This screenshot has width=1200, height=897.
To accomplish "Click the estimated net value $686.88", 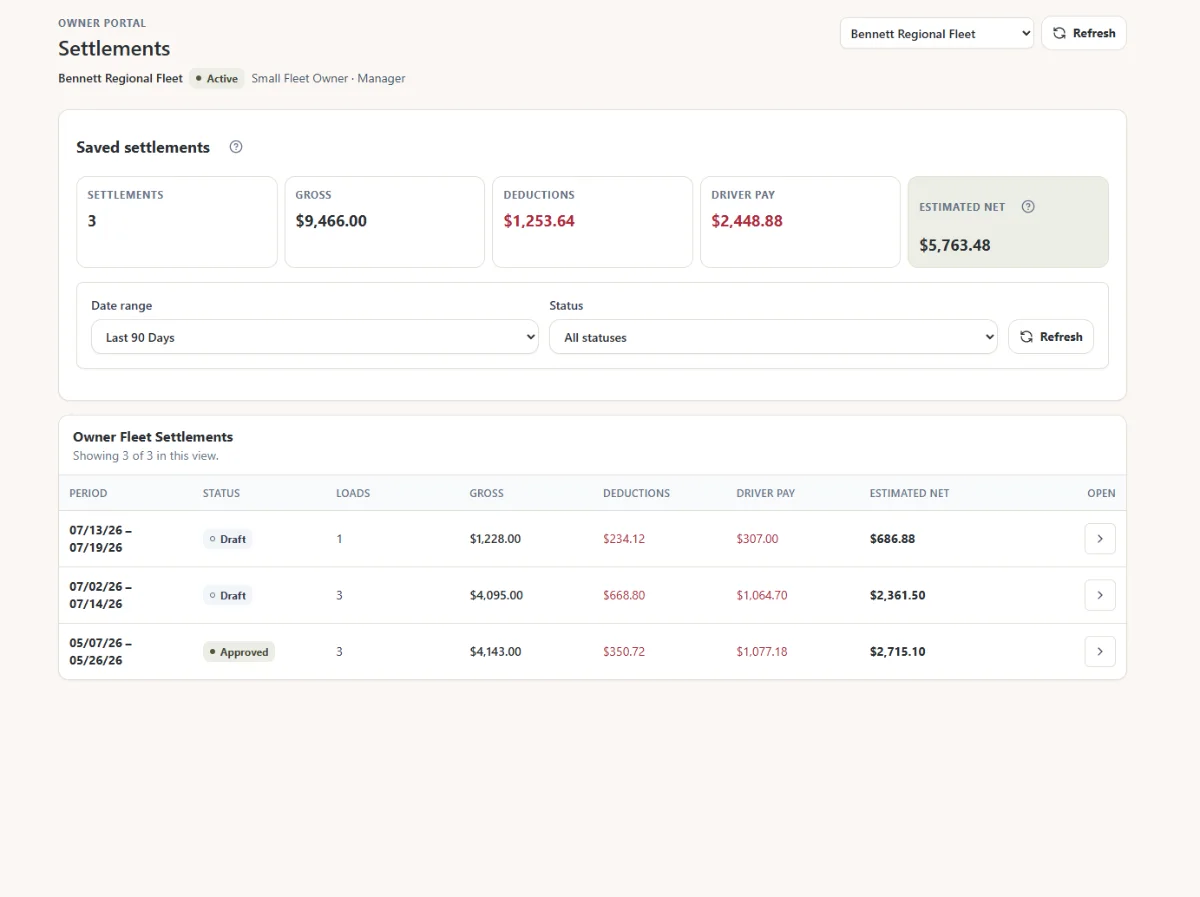I will (x=892, y=539).
